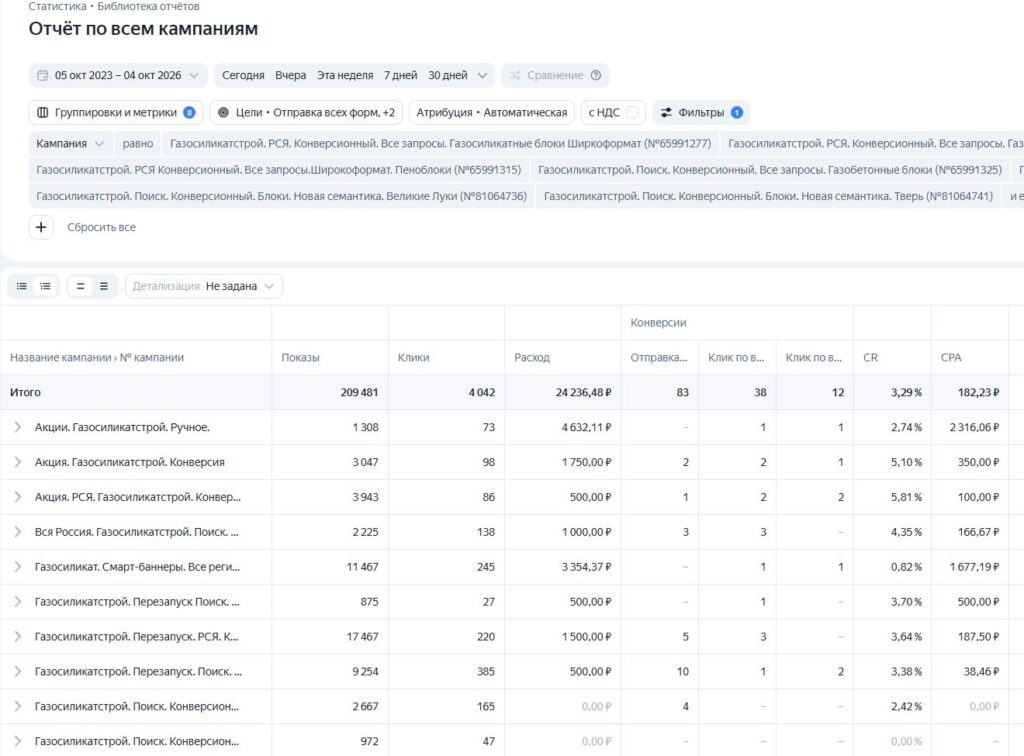Pick the 7 дней period
Viewport: 1024px width, 756px height.
click(400, 75)
